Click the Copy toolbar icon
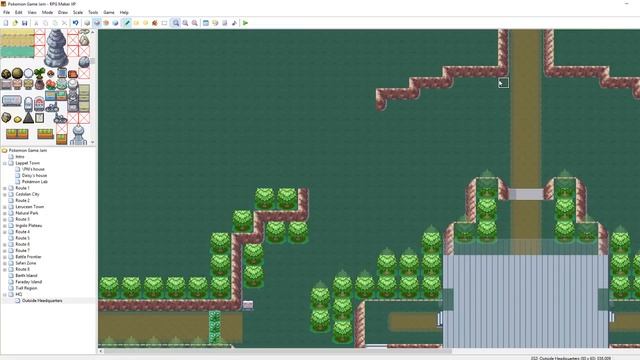Image resolution: width=640 pixels, height=360 pixels. tap(46, 23)
